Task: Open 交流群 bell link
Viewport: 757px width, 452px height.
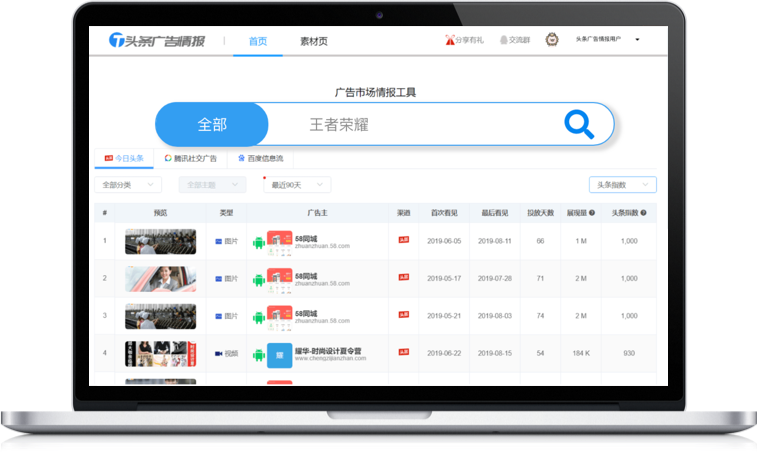Action: pyautogui.click(x=515, y=40)
